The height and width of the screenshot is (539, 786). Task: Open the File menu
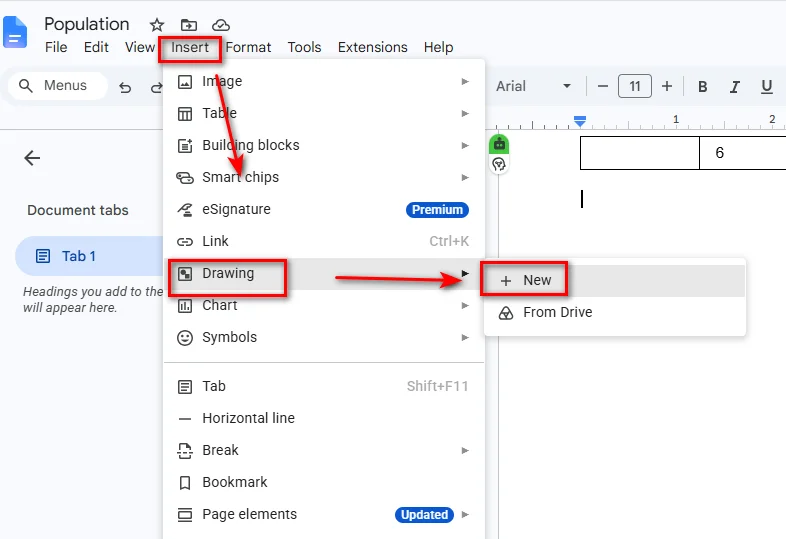56,47
